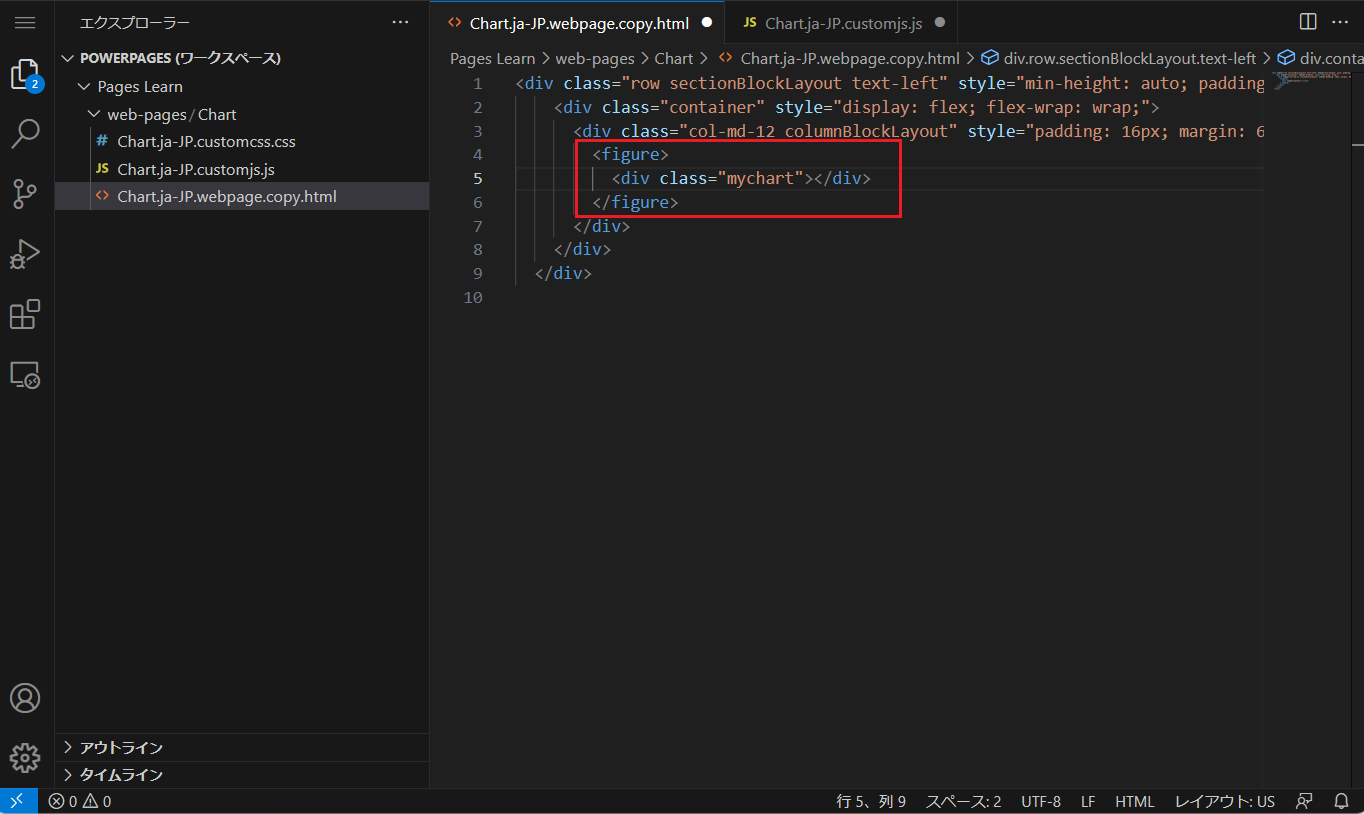Image resolution: width=1364 pixels, height=814 pixels.
Task: Change UTF-8 encoding in status bar
Action: [x=1041, y=801]
